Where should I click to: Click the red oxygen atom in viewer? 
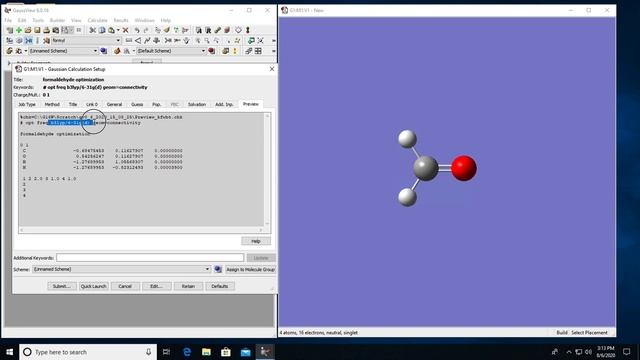464,168
